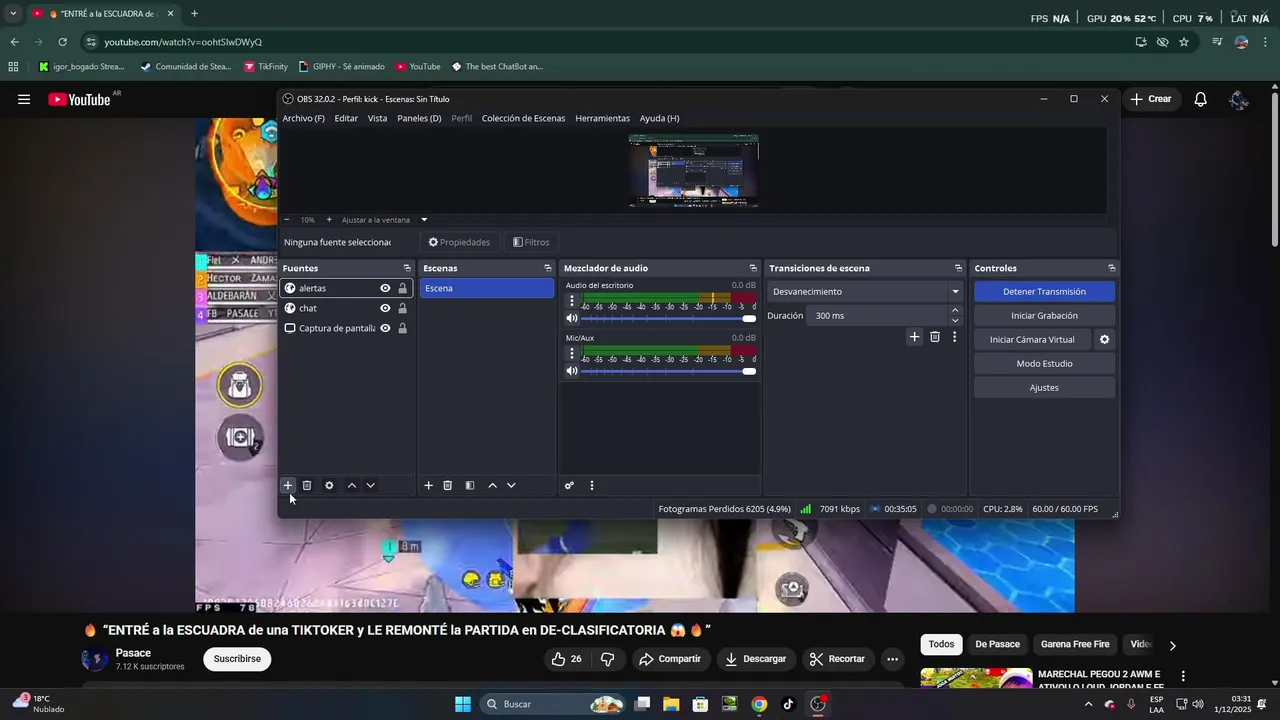This screenshot has width=1280, height=720.
Task: Open OBS Ajustes
Action: click(1044, 388)
